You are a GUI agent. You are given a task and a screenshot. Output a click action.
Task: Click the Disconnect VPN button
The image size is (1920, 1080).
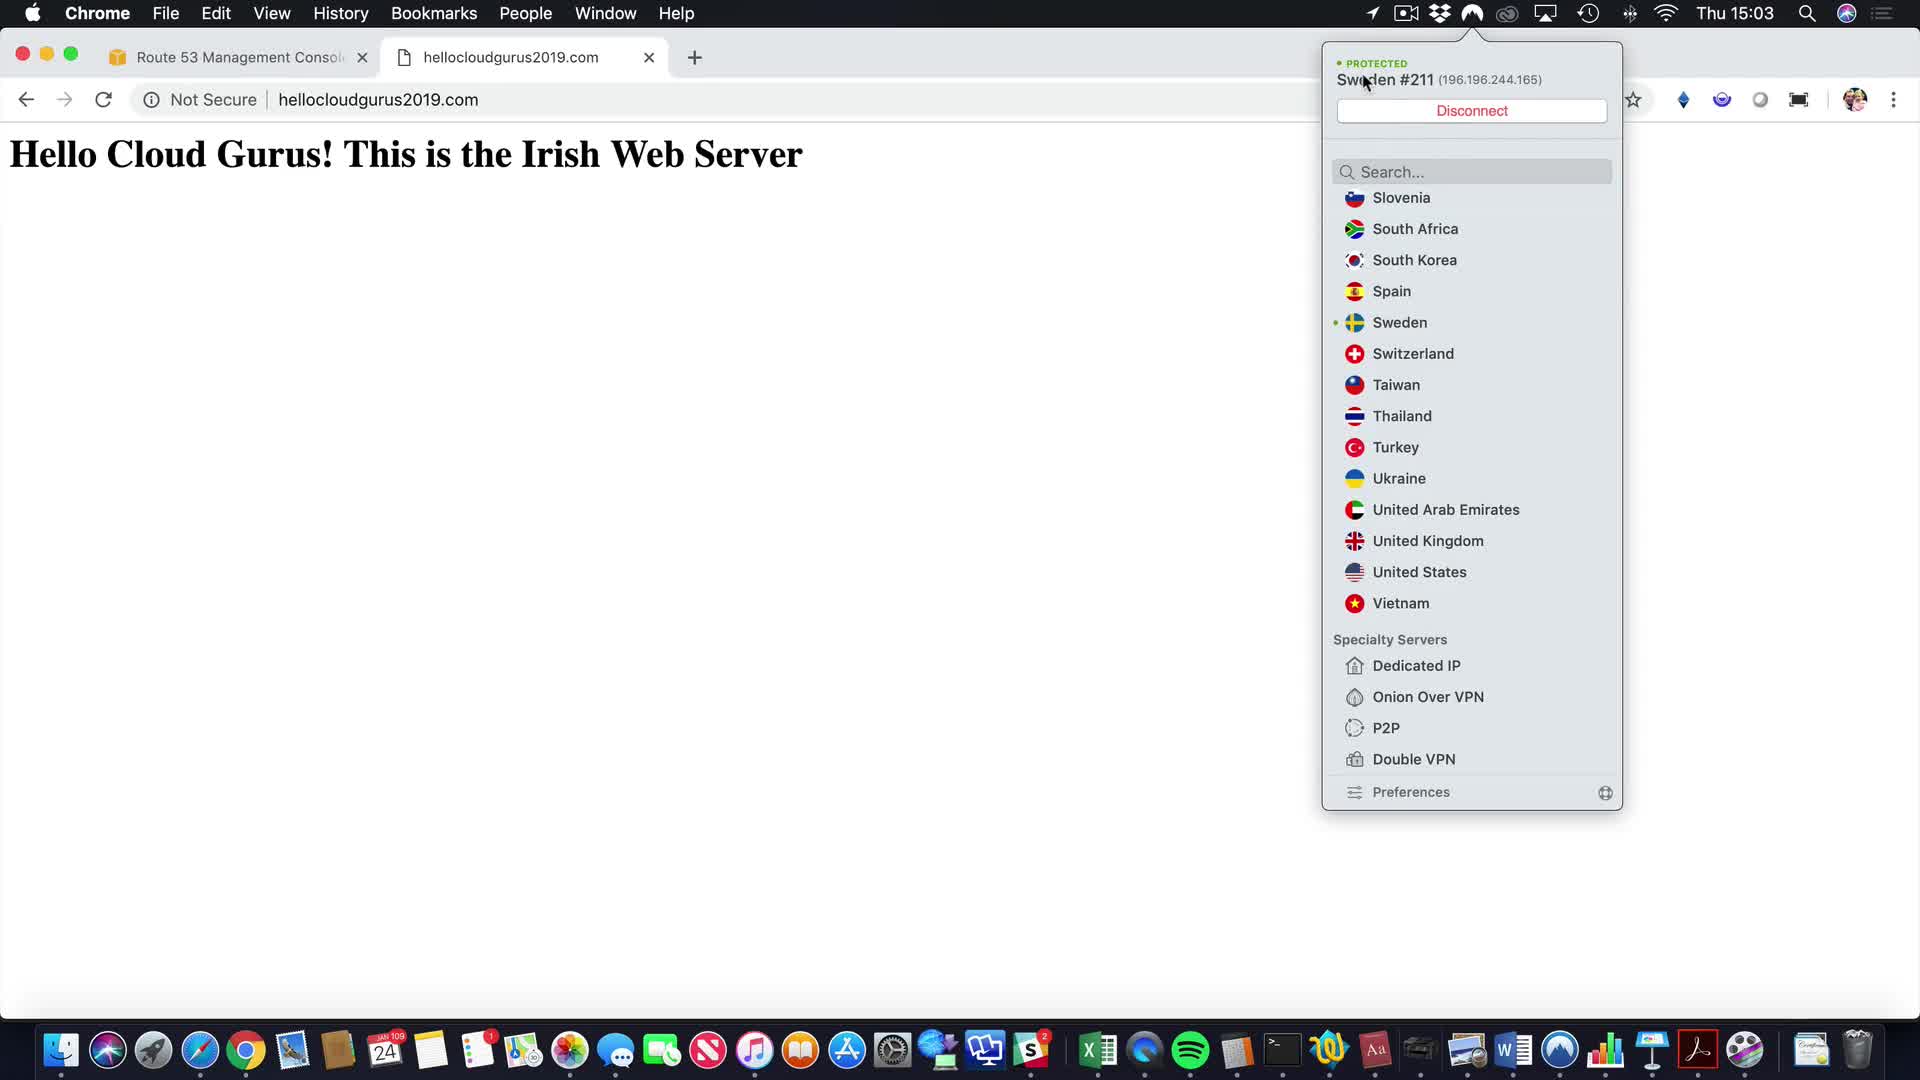point(1471,111)
